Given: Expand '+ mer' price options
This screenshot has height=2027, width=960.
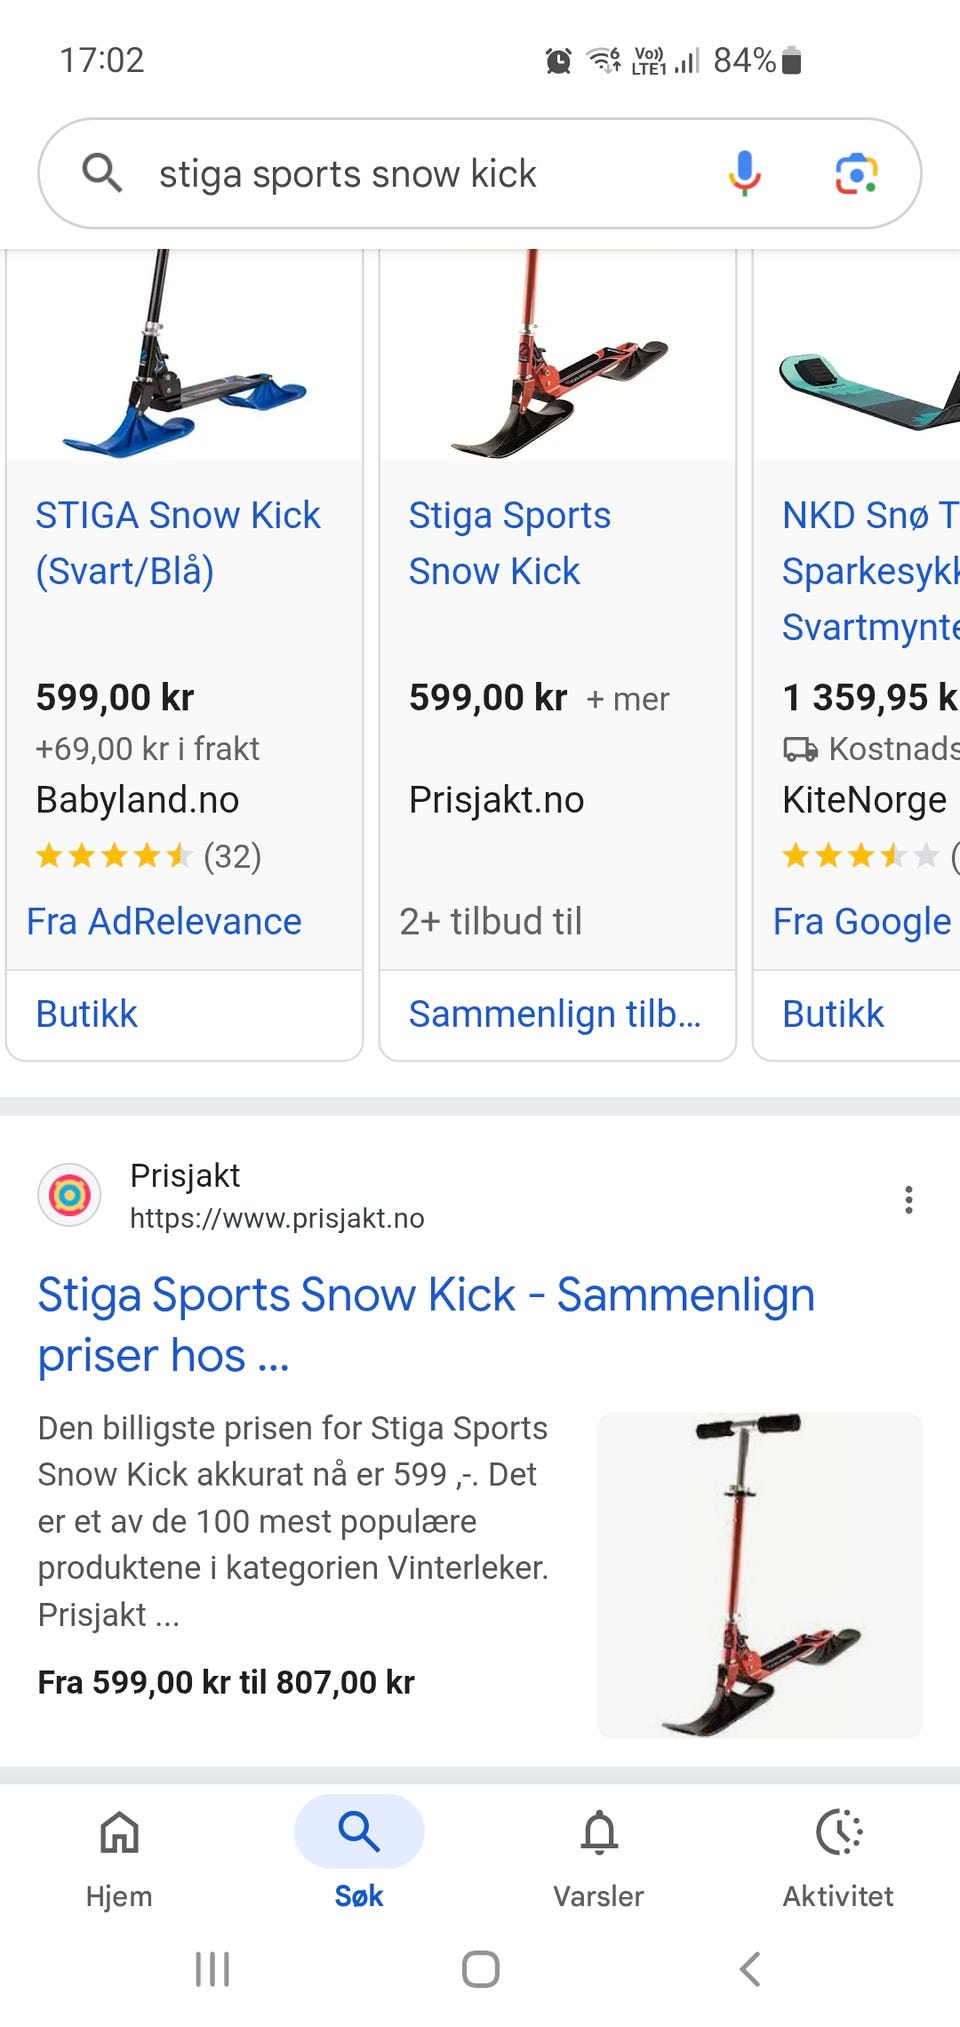Looking at the screenshot, I should coord(627,699).
